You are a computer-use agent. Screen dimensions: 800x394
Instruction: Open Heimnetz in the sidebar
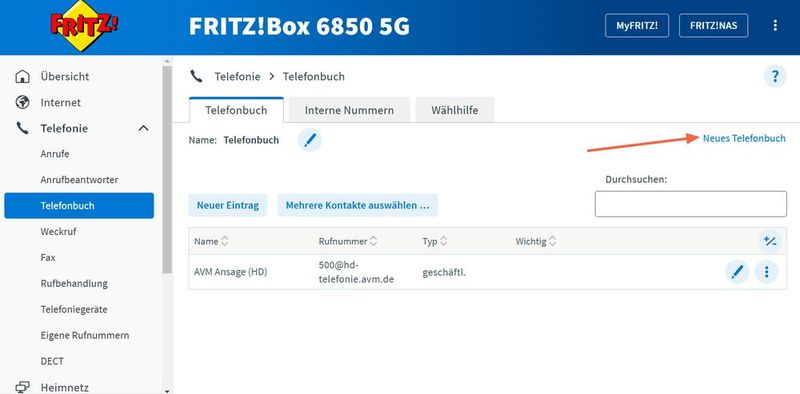point(64,387)
